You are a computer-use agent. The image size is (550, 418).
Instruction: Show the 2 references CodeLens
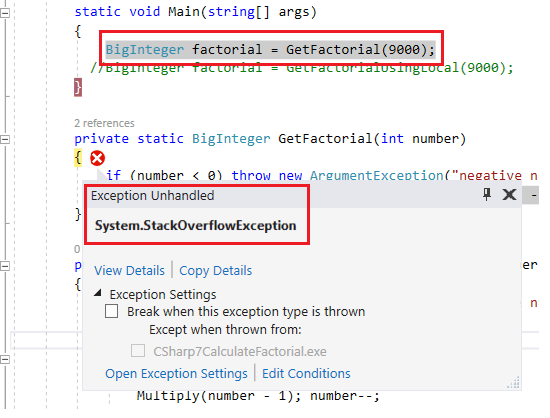point(104,123)
